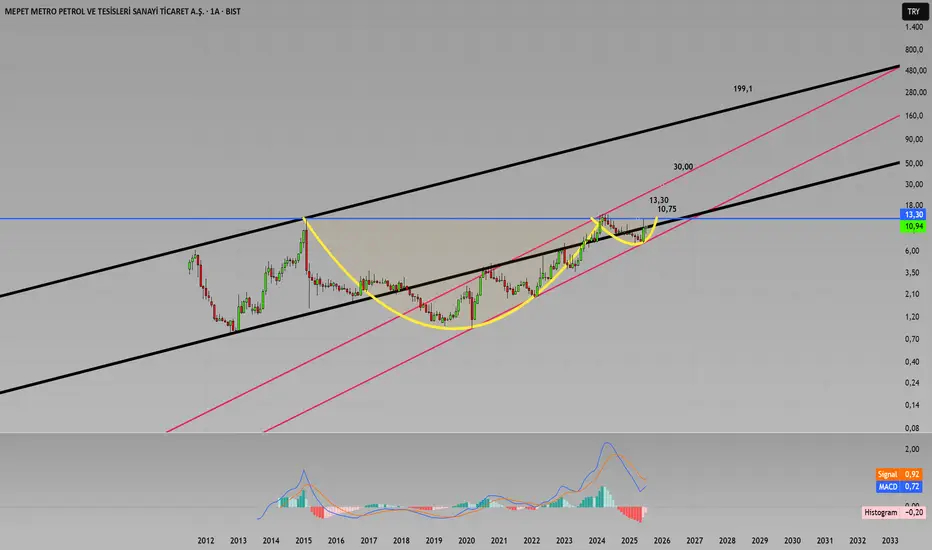This screenshot has height=550, width=932.
Task: Click the 2020 year label
Action: 467,541
